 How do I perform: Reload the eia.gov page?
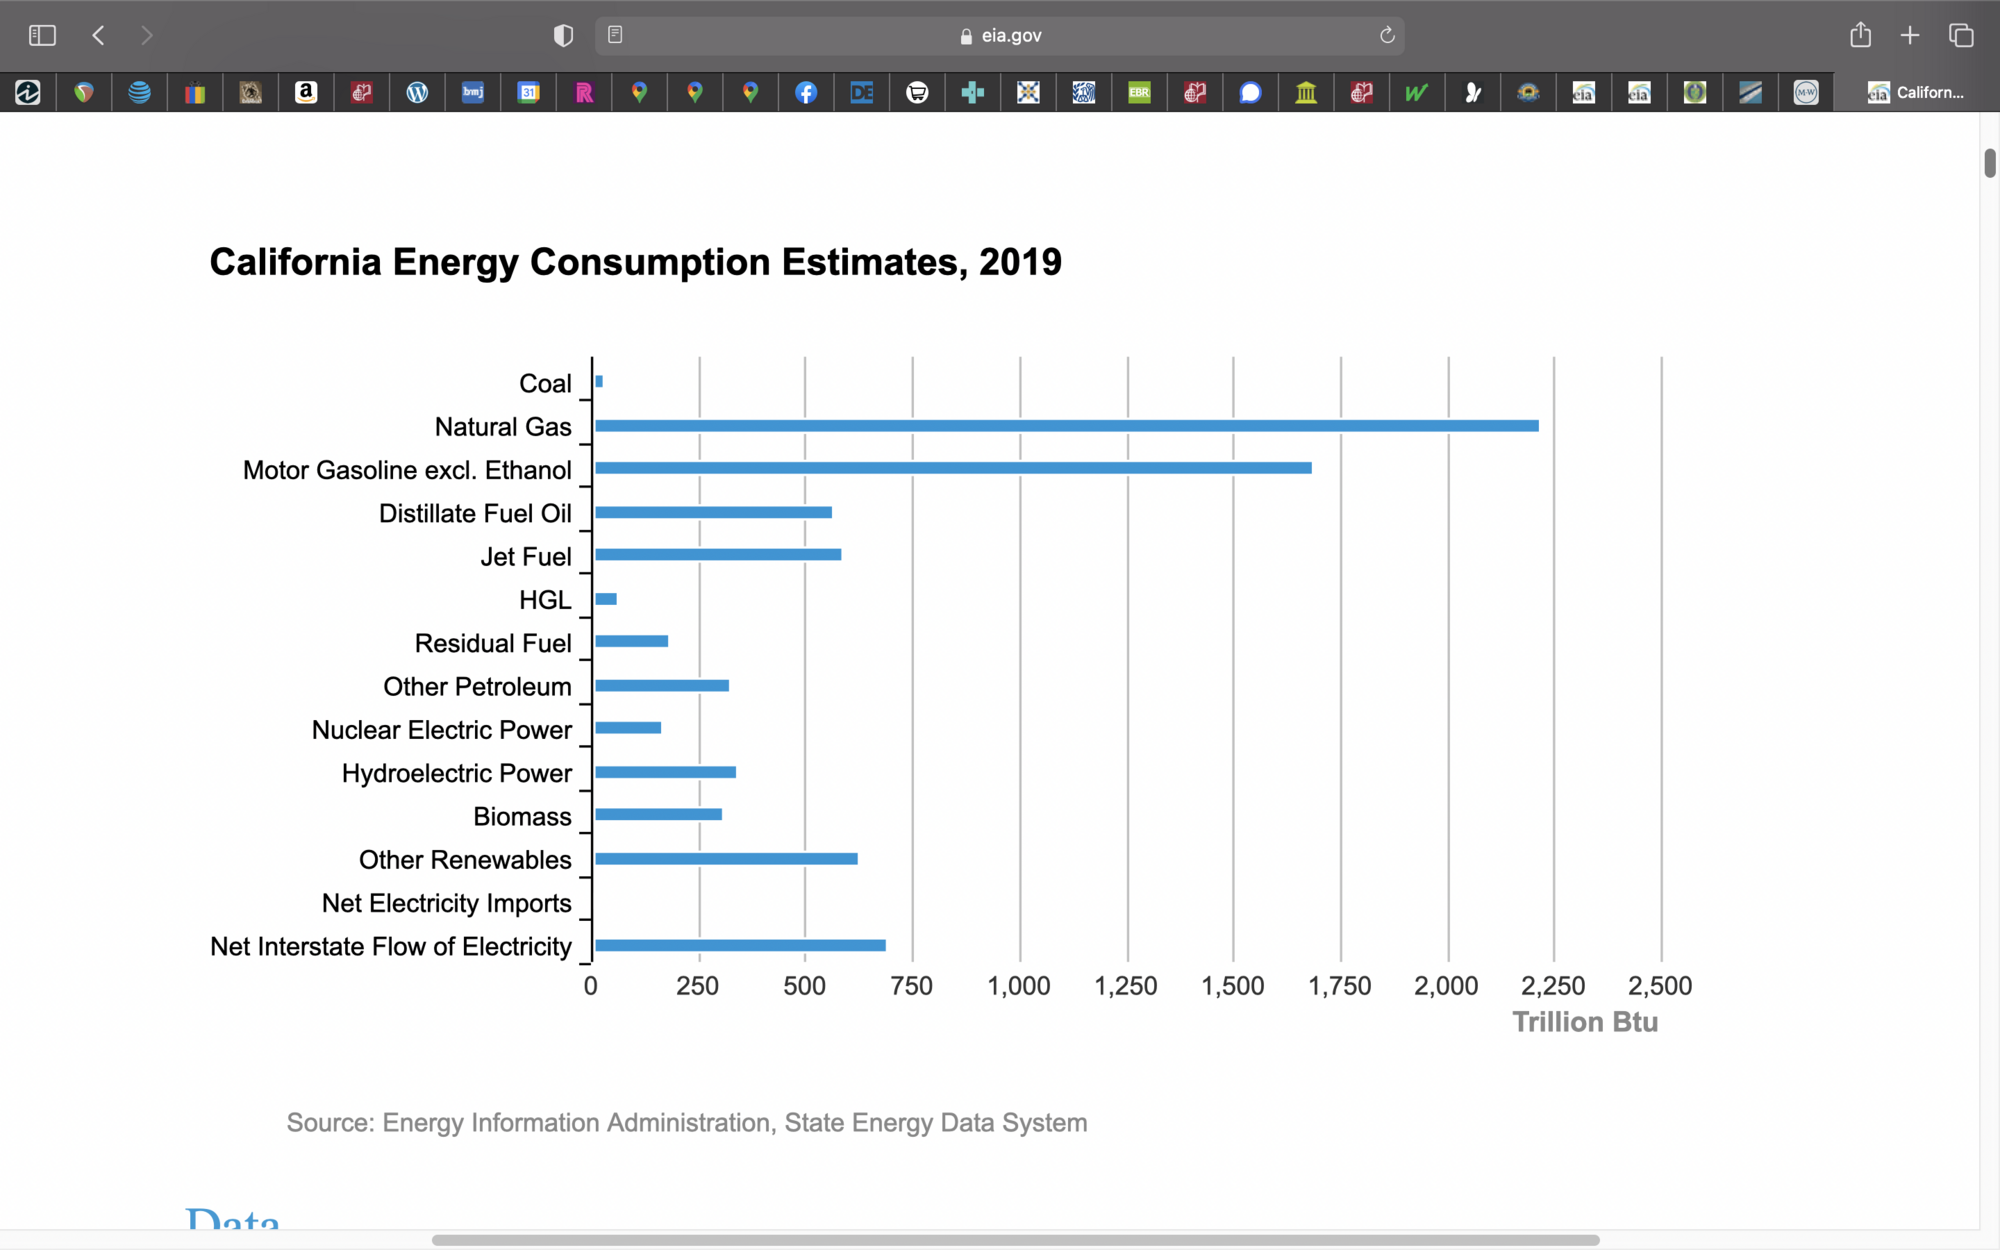click(x=1387, y=36)
